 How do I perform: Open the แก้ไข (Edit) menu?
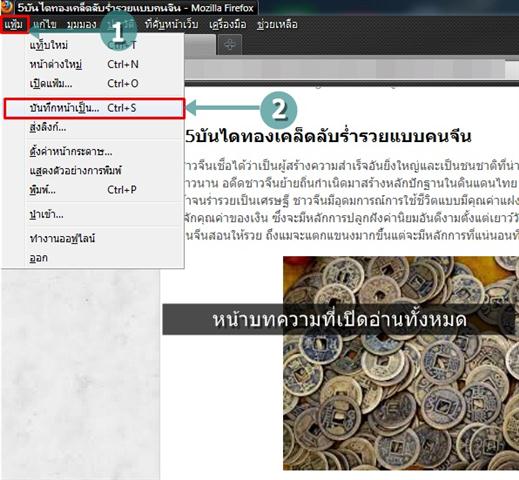pos(45,24)
